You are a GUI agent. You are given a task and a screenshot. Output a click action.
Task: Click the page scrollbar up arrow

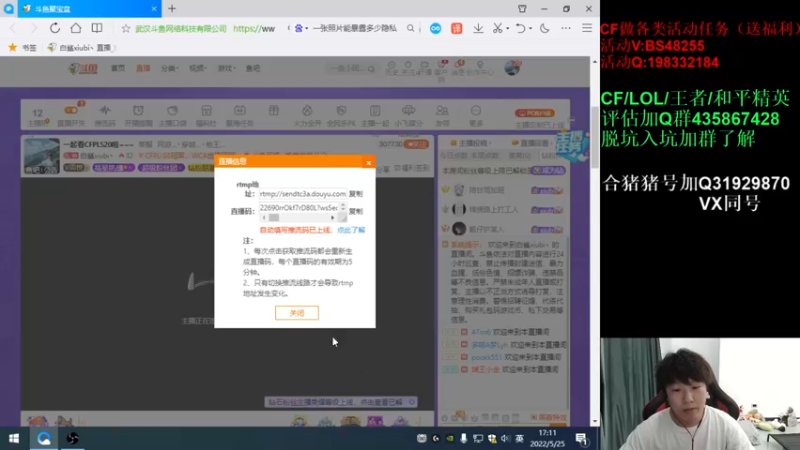[595, 61]
